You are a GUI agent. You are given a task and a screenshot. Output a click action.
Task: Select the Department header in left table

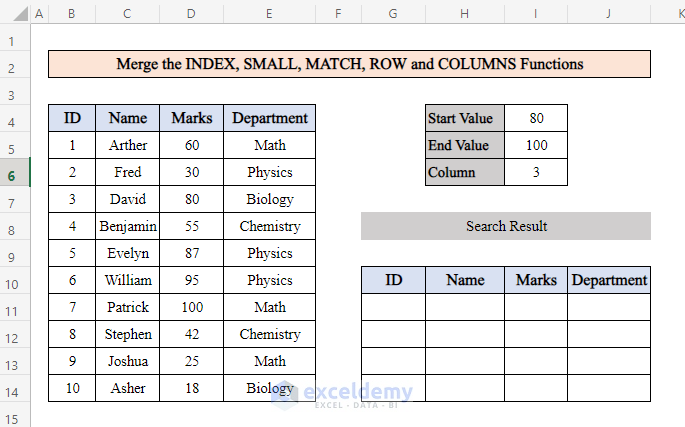[269, 118]
